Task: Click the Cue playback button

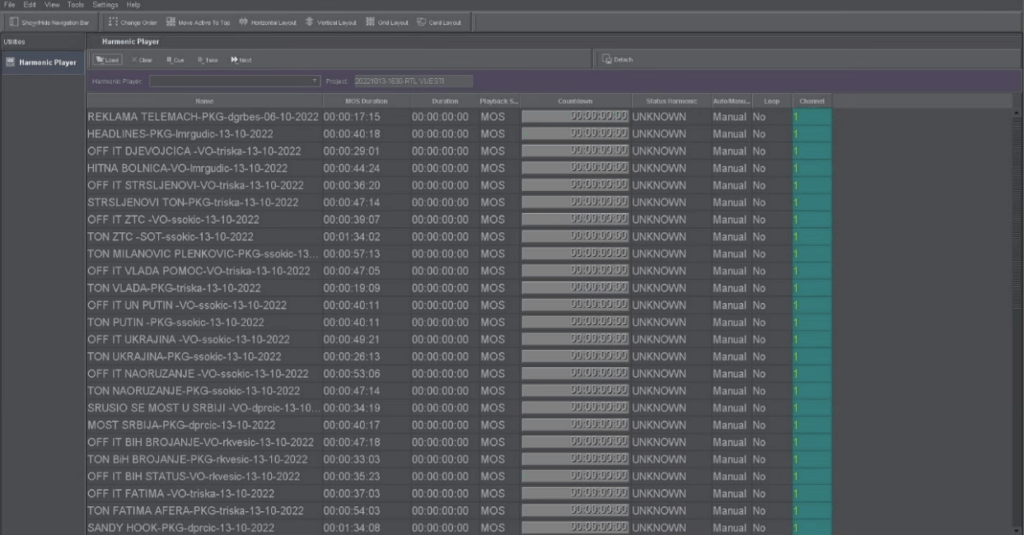Action: point(175,59)
